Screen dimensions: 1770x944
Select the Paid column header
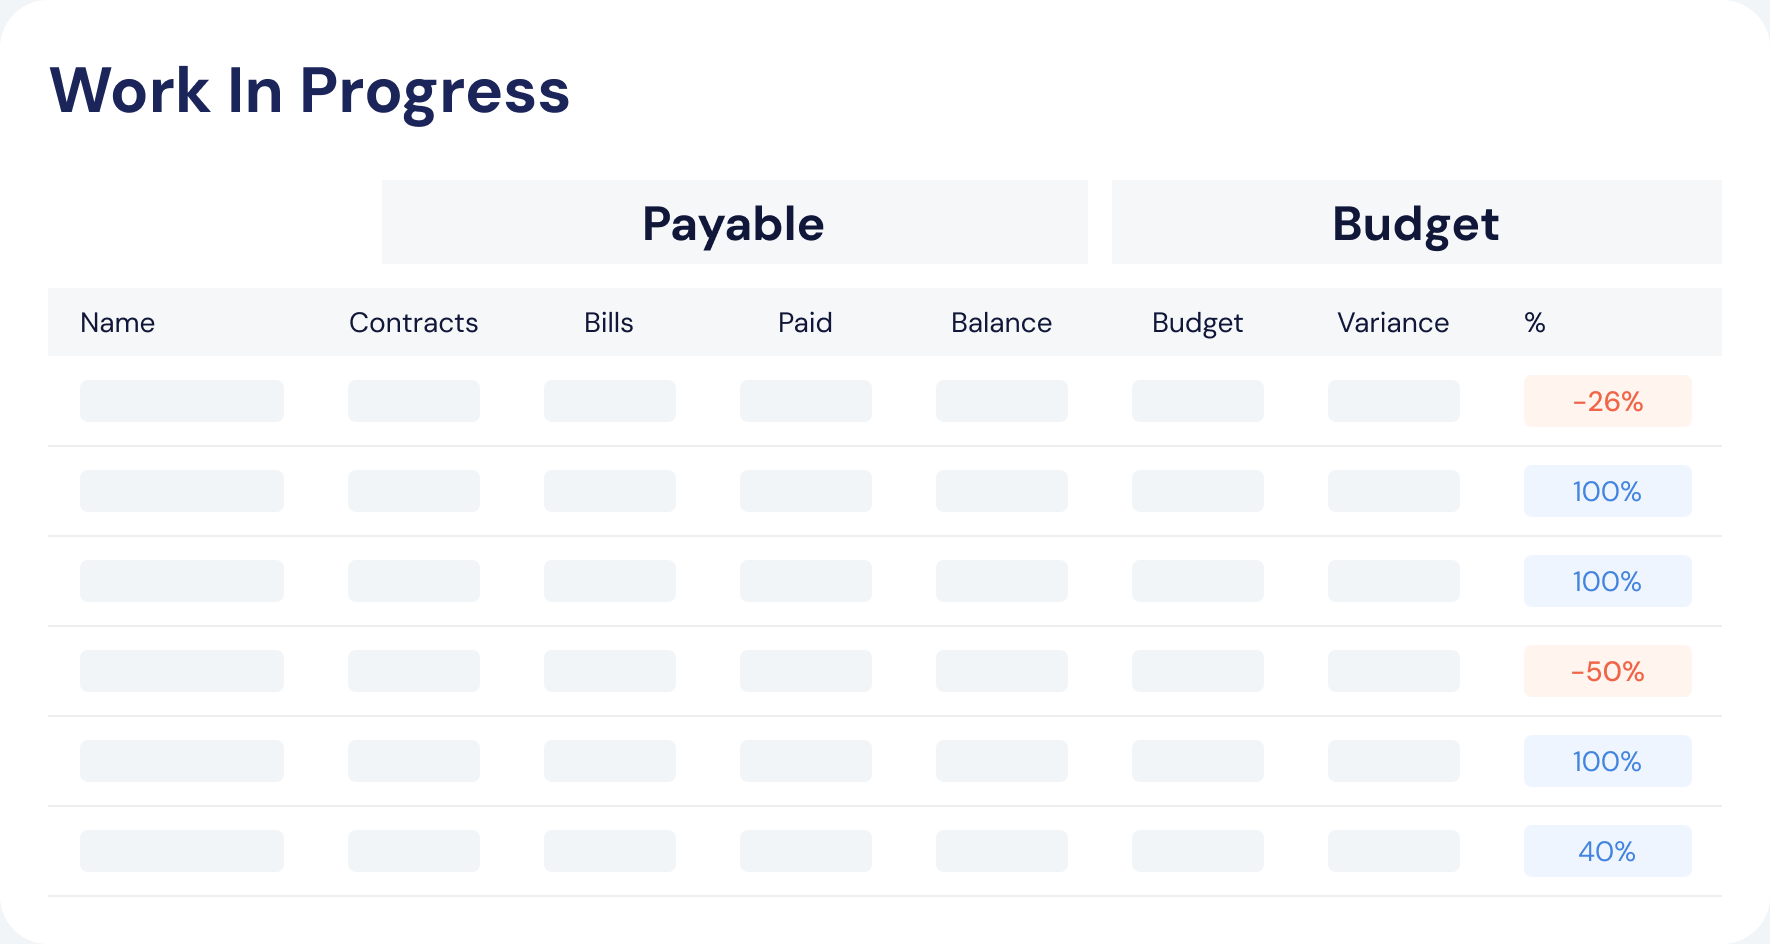click(805, 323)
